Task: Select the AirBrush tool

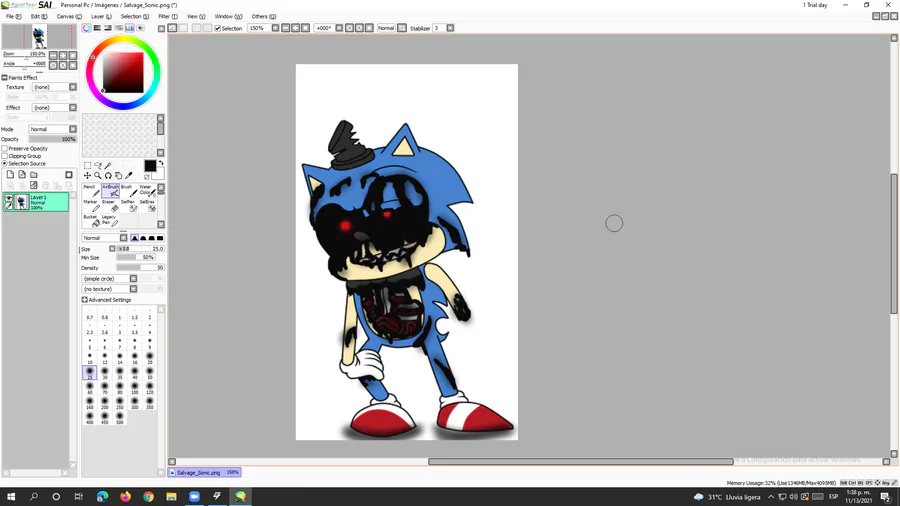Action: [110, 190]
